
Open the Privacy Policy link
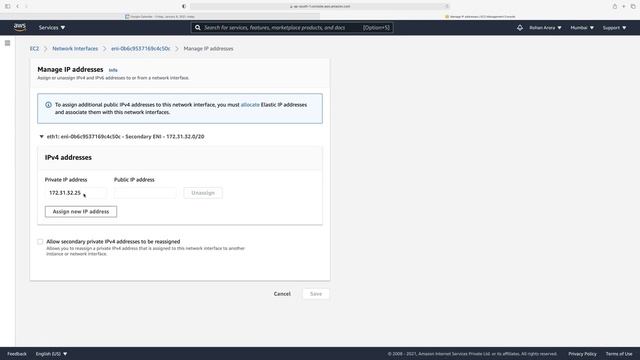click(582, 354)
